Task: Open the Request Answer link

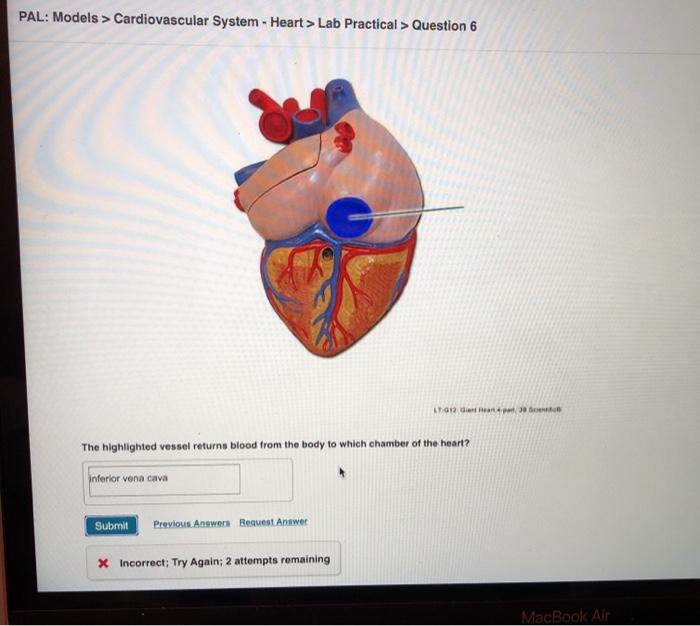Action: tap(273, 522)
